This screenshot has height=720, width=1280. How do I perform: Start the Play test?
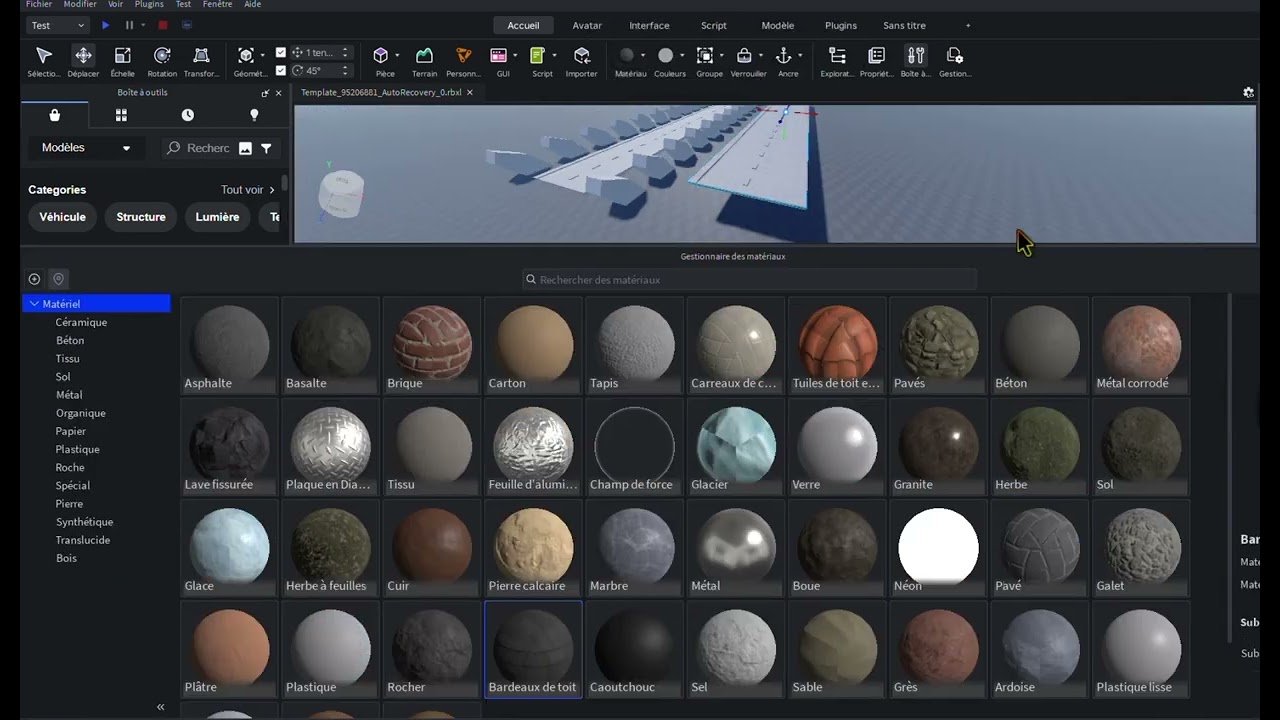tap(105, 25)
